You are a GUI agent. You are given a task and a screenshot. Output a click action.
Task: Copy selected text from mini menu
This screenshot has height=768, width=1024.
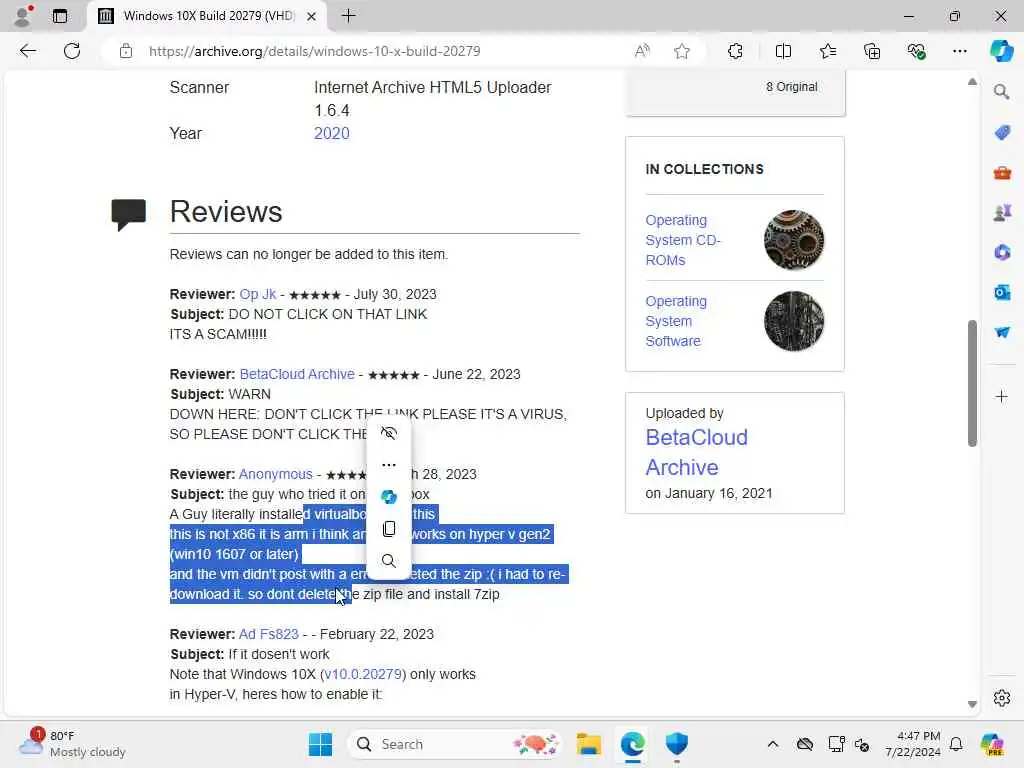pyautogui.click(x=389, y=528)
